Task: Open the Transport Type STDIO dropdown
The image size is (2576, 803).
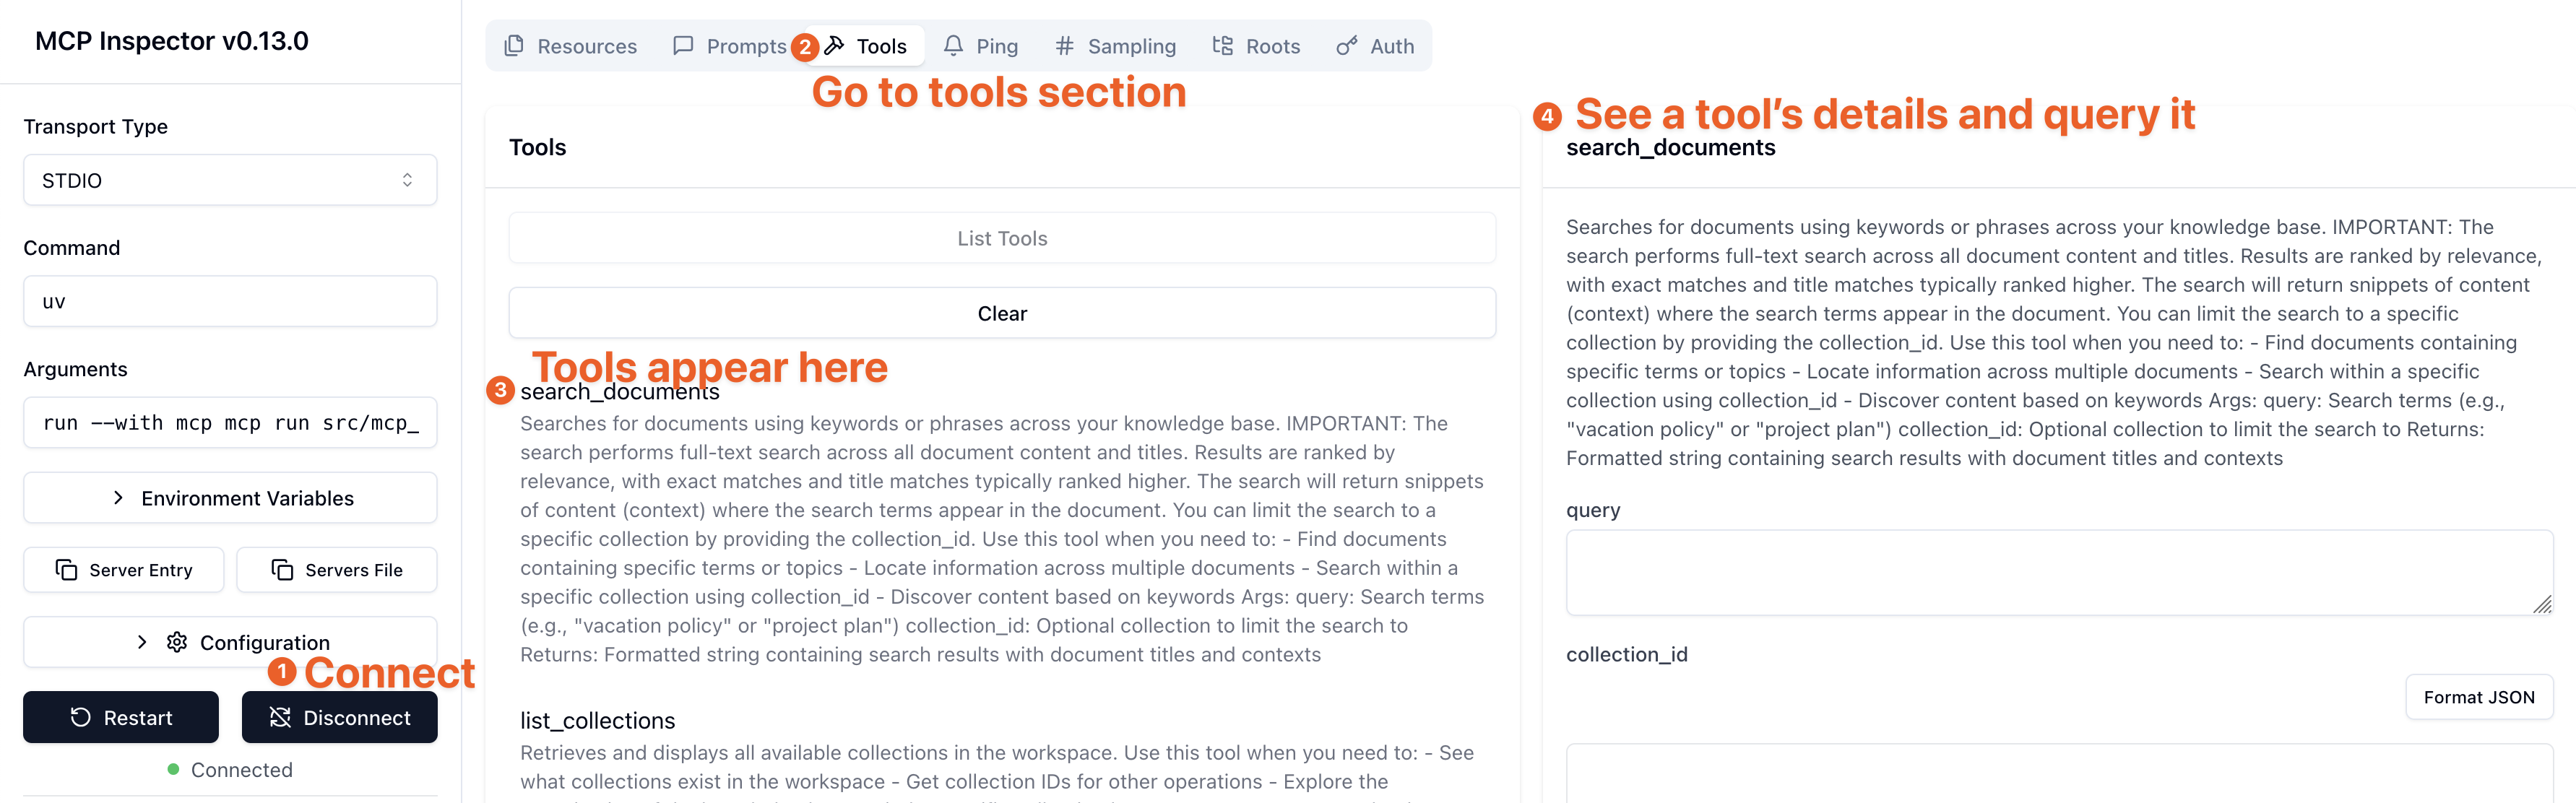Action: pos(230,180)
